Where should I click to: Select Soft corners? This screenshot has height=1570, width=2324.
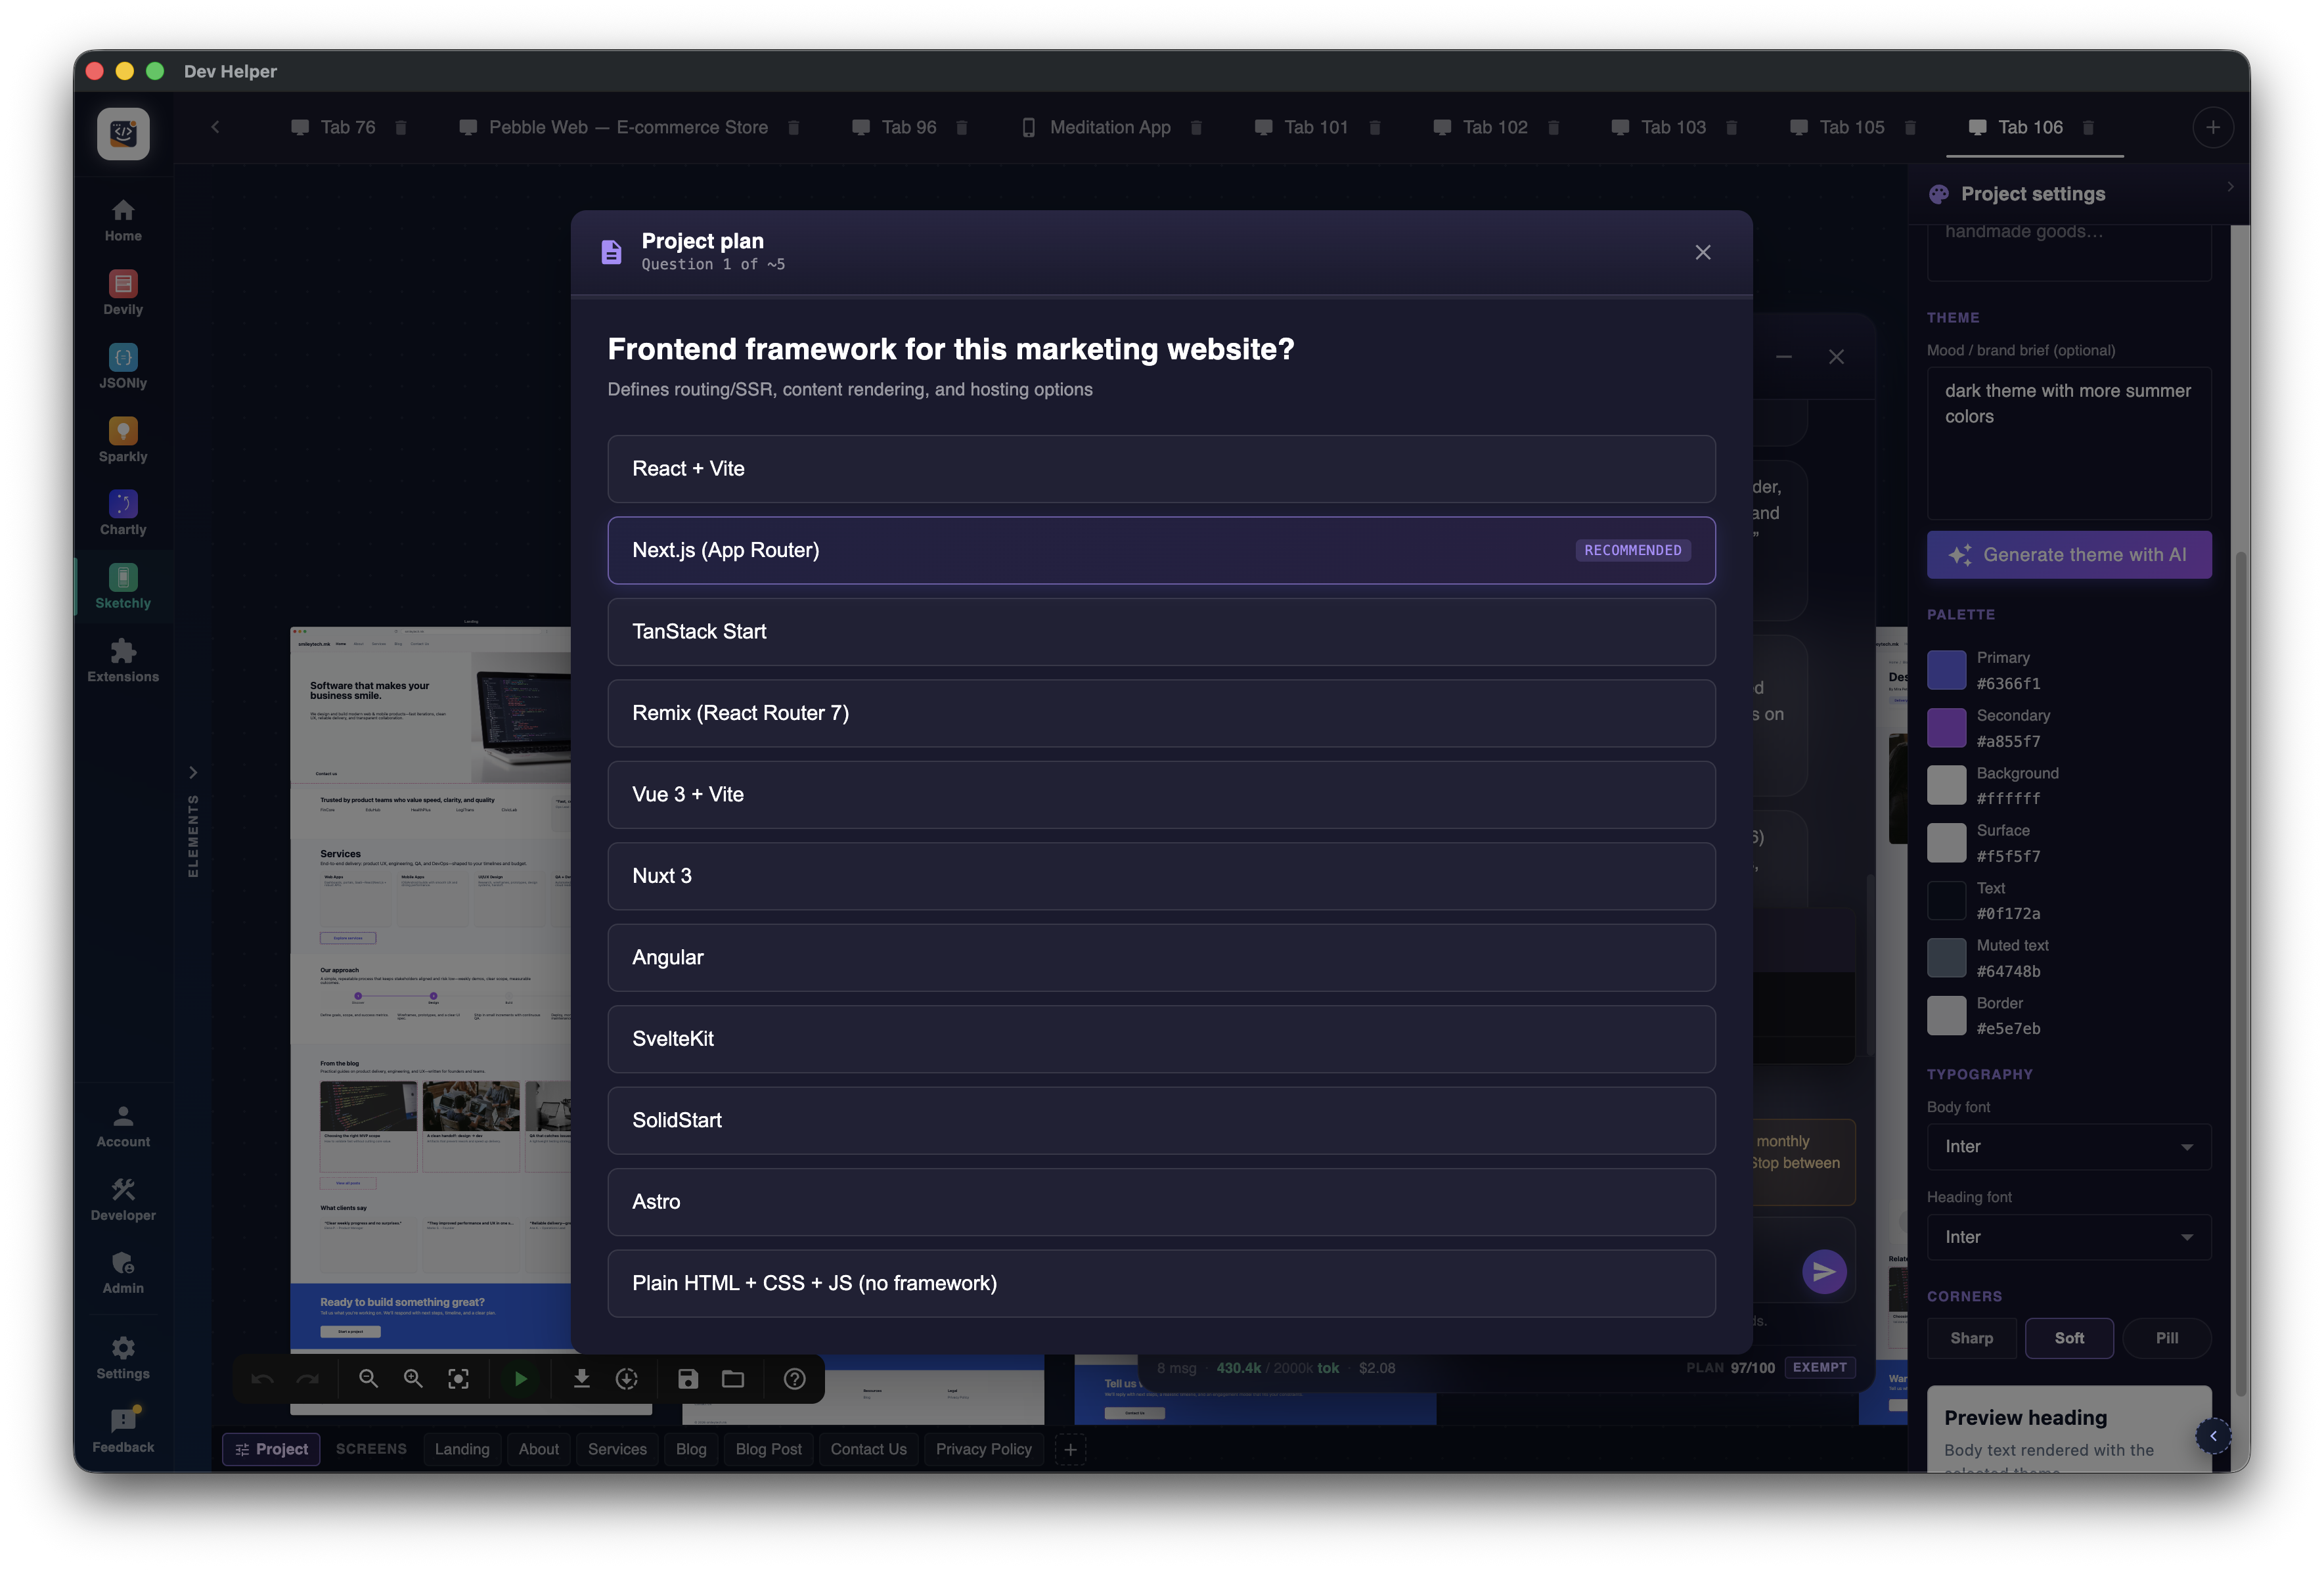click(2068, 1338)
